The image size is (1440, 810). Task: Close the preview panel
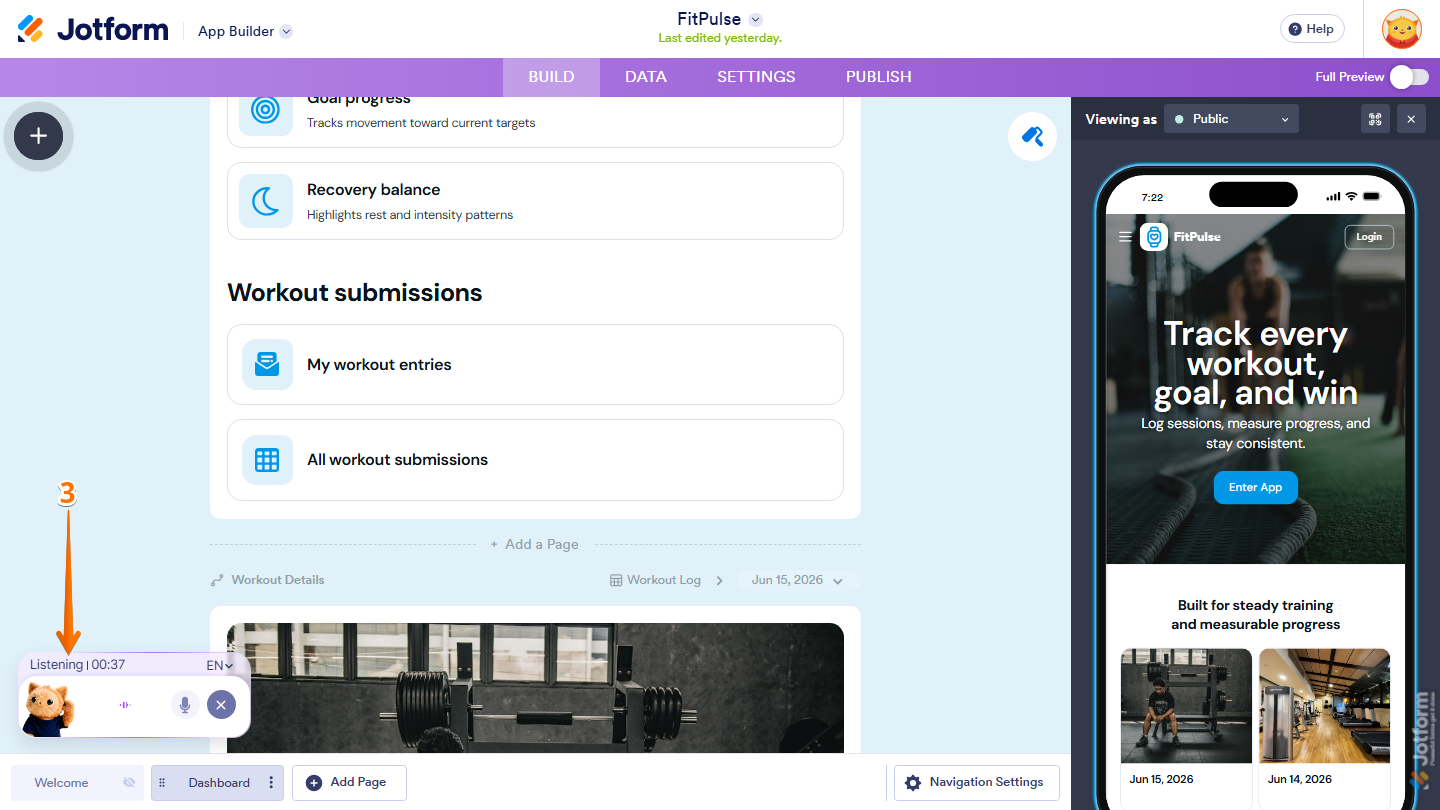[1411, 119]
